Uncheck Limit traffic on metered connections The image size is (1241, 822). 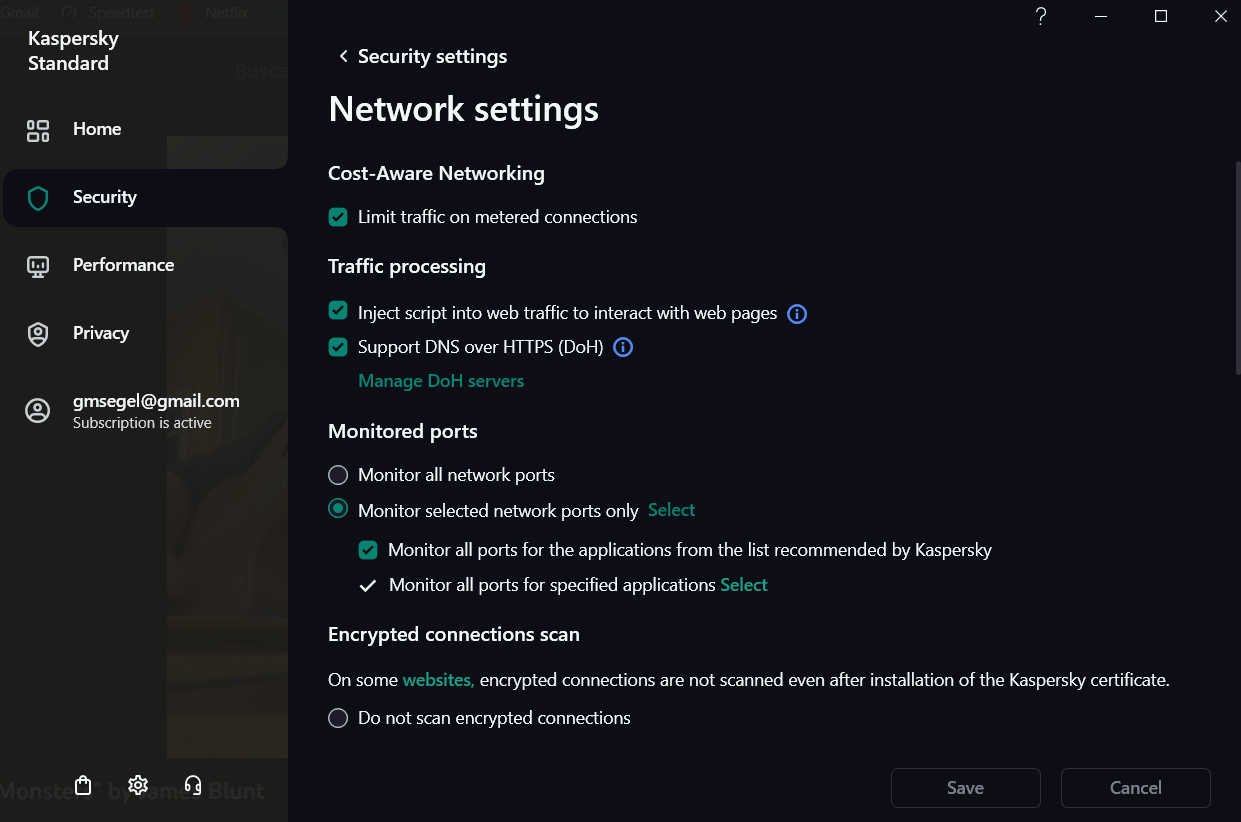[338, 217]
